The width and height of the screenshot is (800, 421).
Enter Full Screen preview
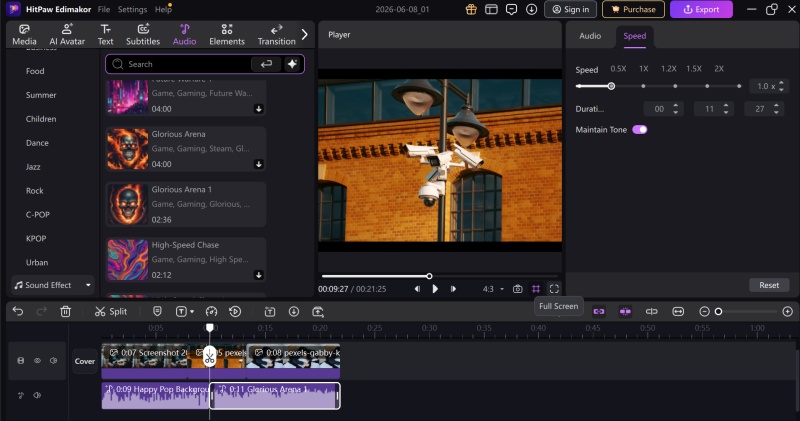554,289
